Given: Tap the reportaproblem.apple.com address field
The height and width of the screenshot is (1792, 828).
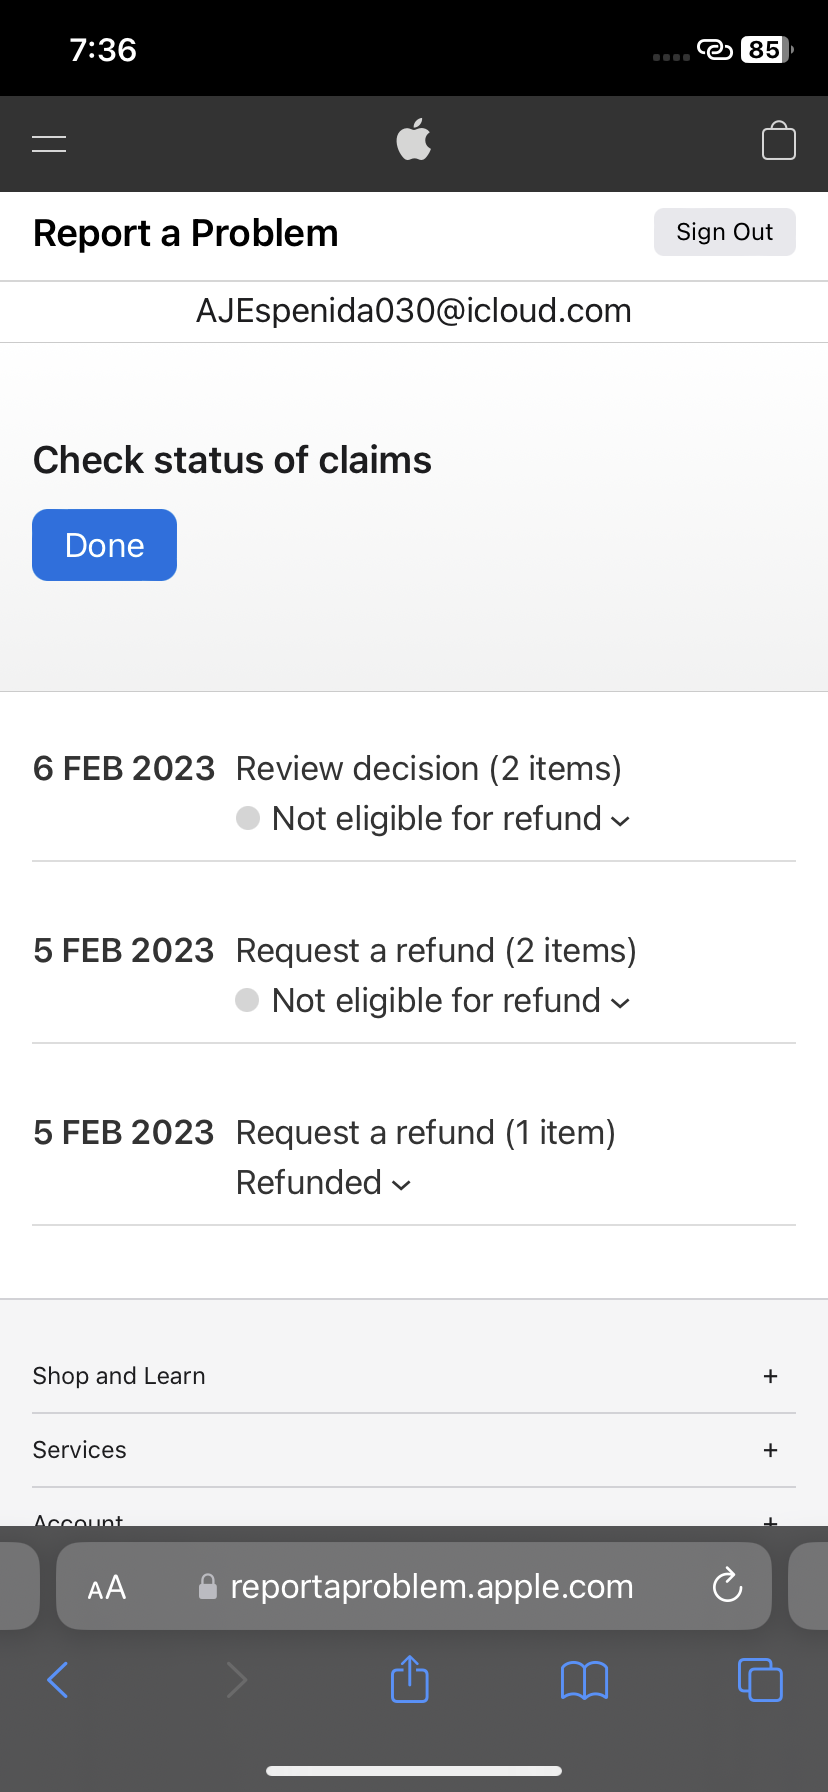Looking at the screenshot, I should 431,1586.
